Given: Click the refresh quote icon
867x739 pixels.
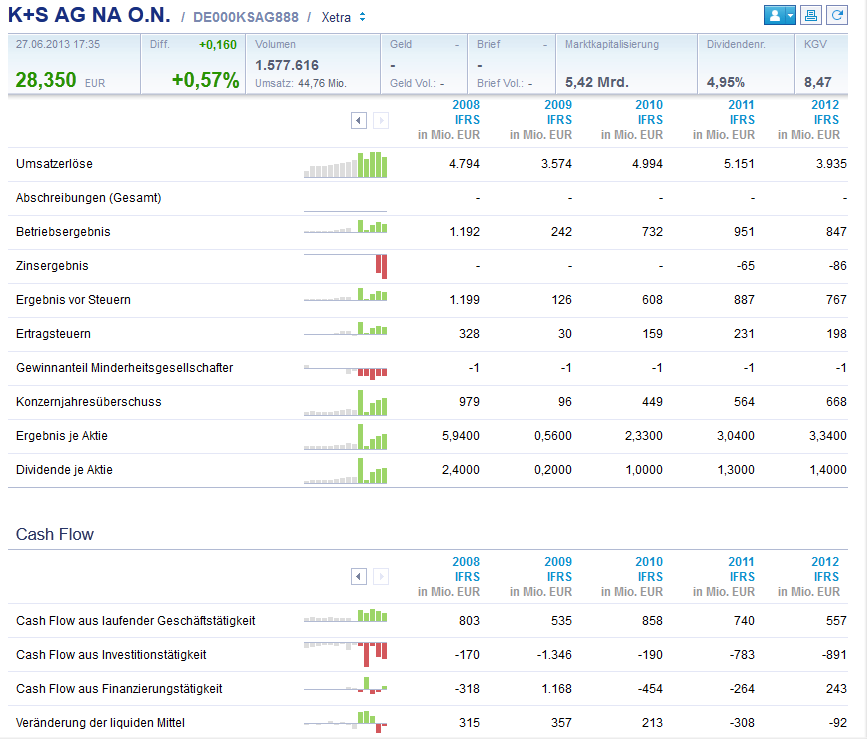Looking at the screenshot, I should coord(837,15).
